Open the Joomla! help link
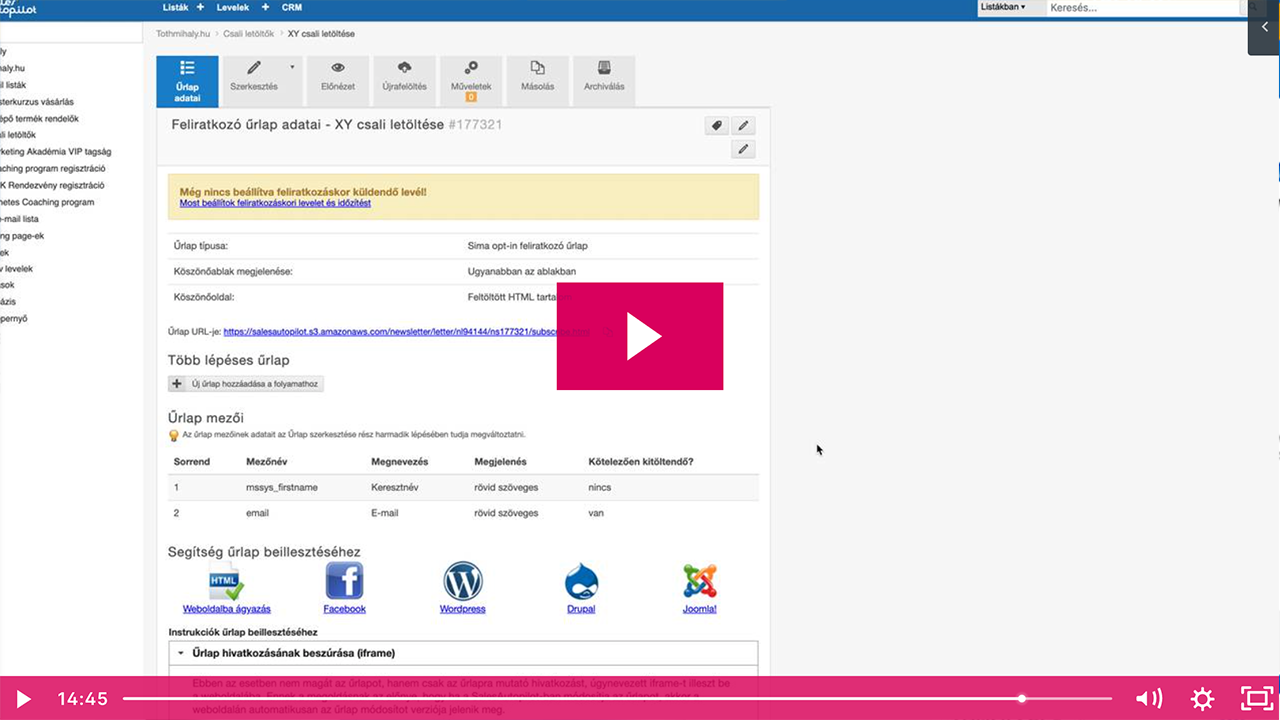This screenshot has height=720, width=1280. pyautogui.click(x=700, y=609)
